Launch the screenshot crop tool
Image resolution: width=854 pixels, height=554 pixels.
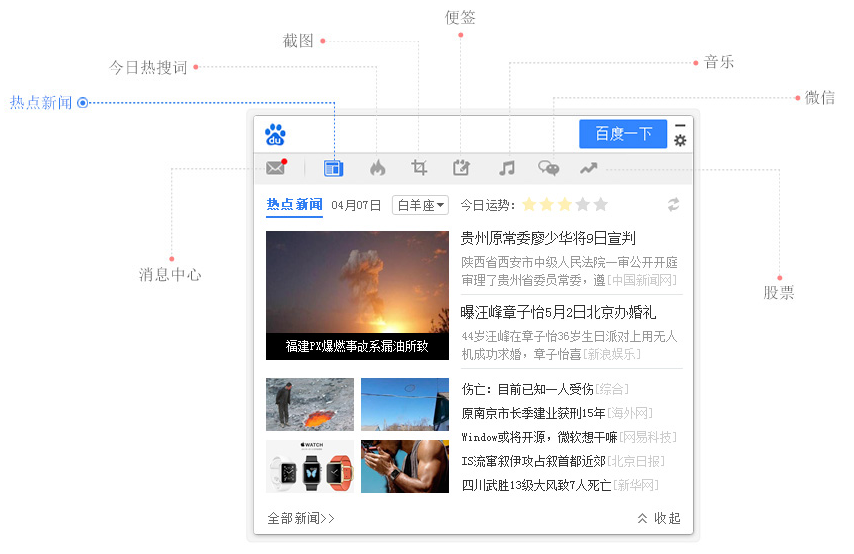(420, 168)
